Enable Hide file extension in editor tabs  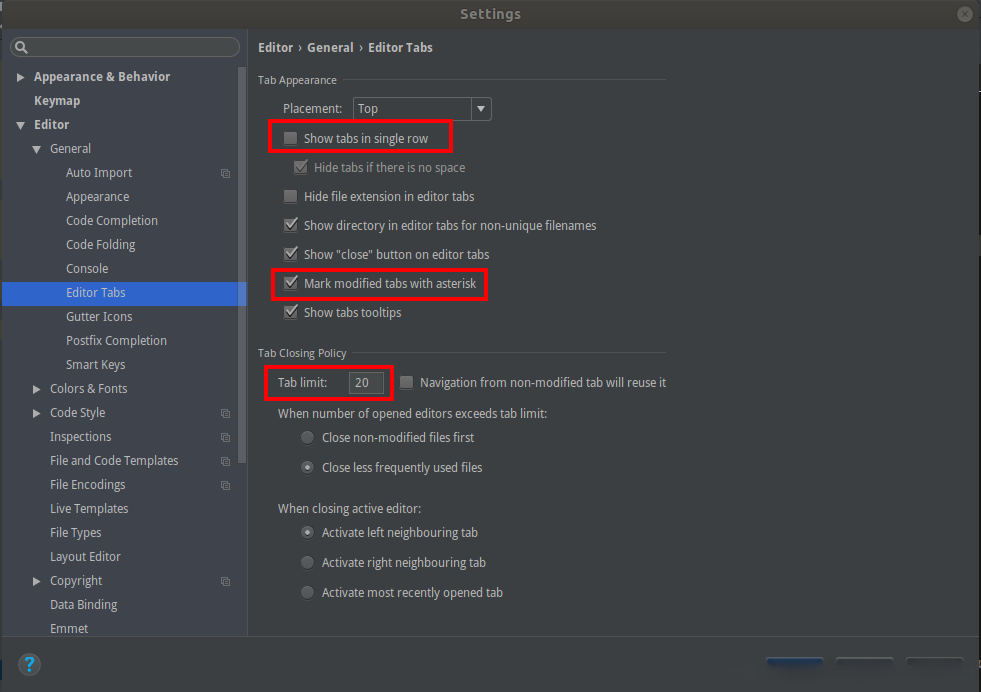(x=290, y=196)
